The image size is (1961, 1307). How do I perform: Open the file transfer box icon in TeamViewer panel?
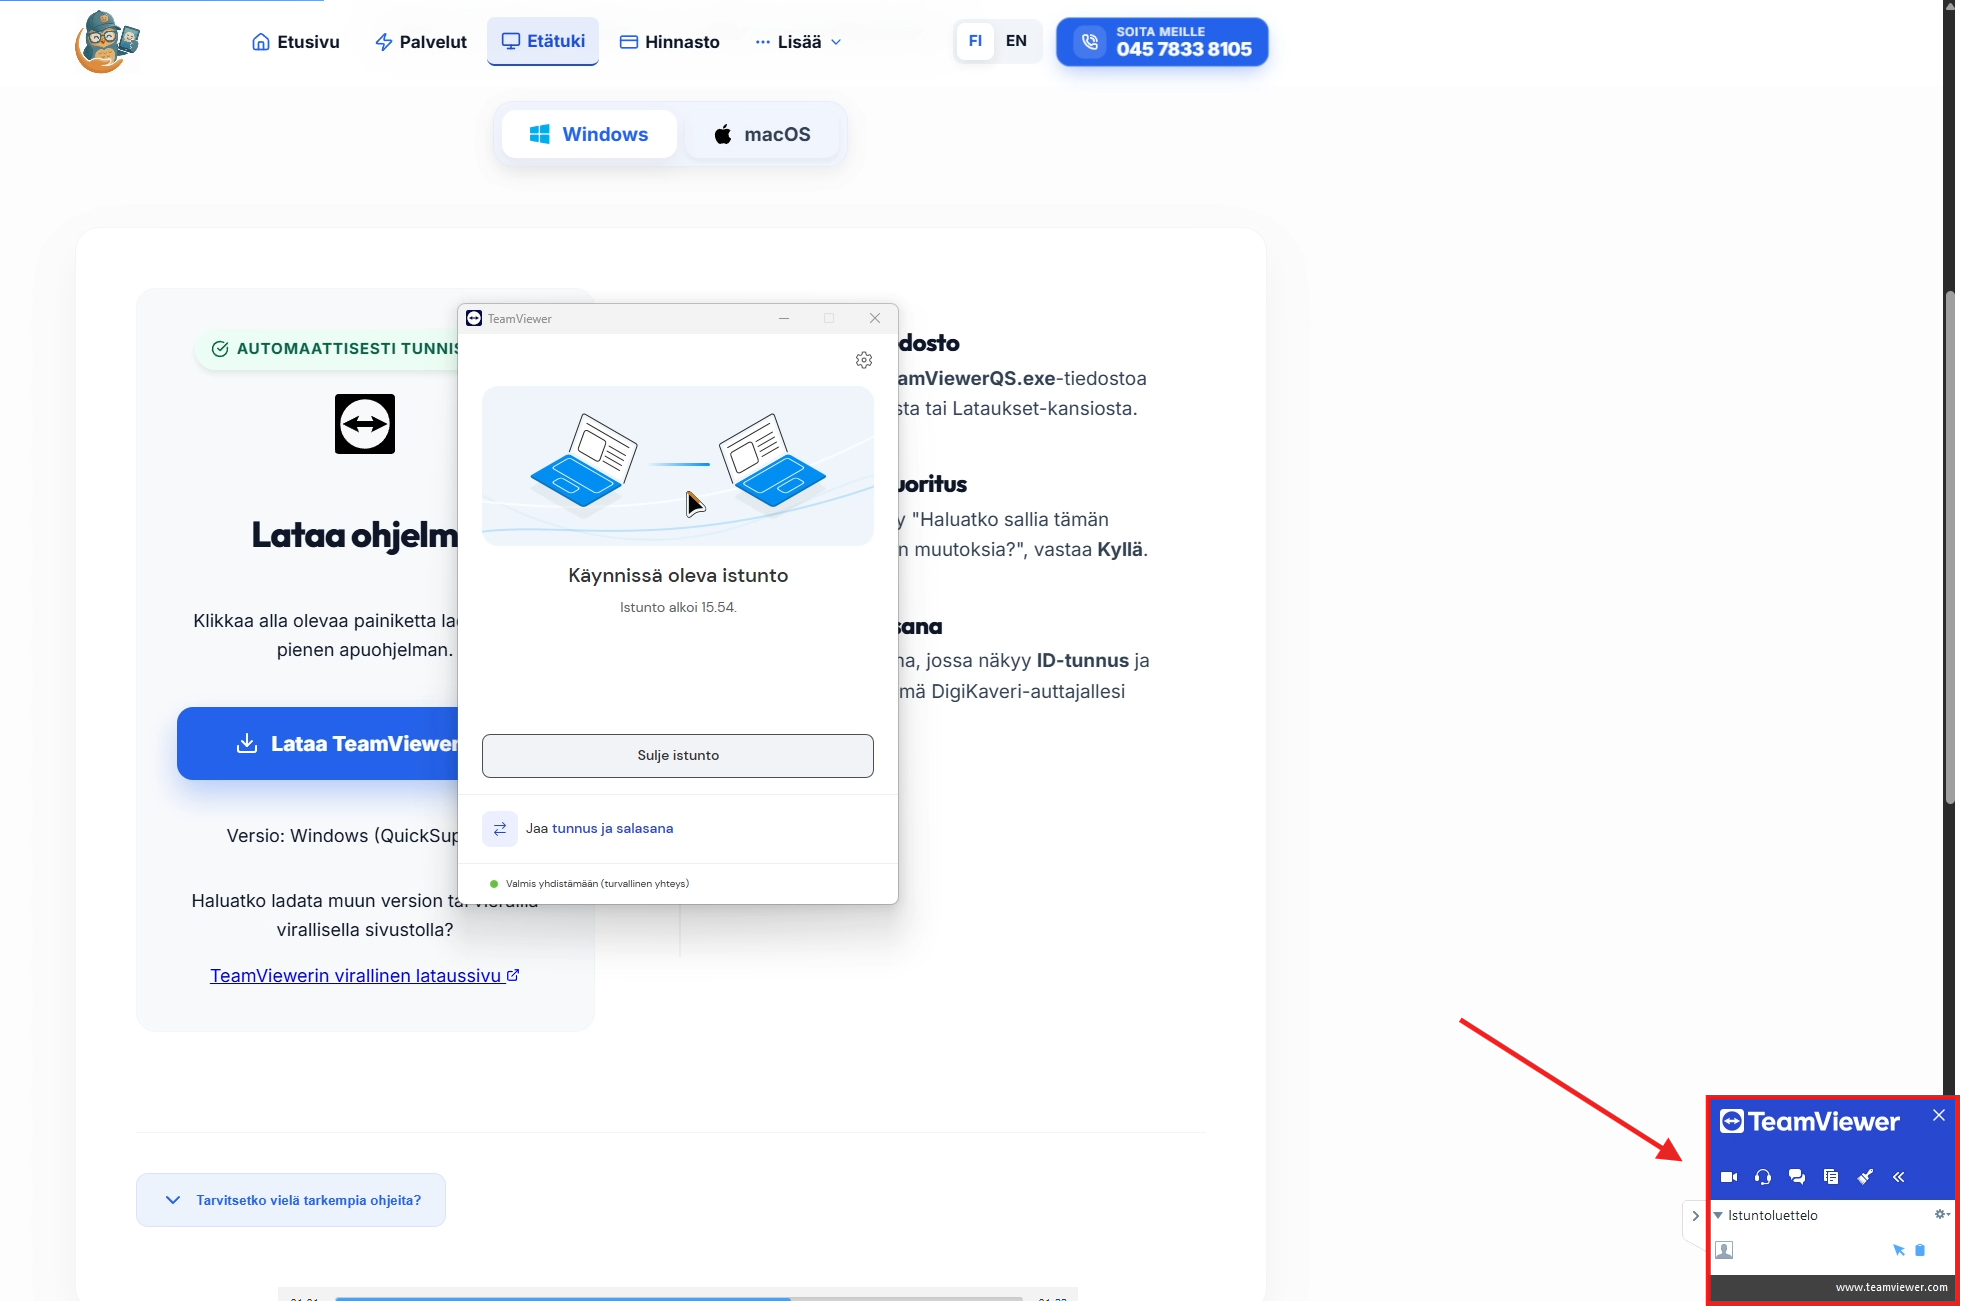pyautogui.click(x=1831, y=1177)
